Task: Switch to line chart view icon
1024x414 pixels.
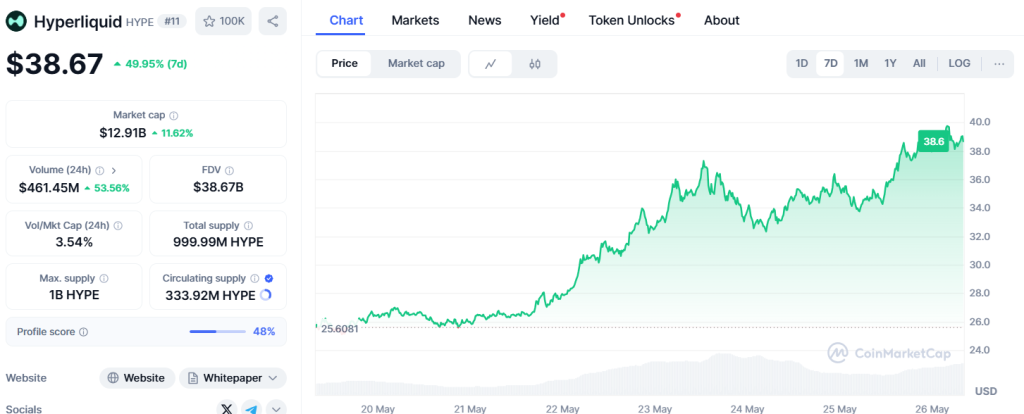Action: click(x=490, y=63)
